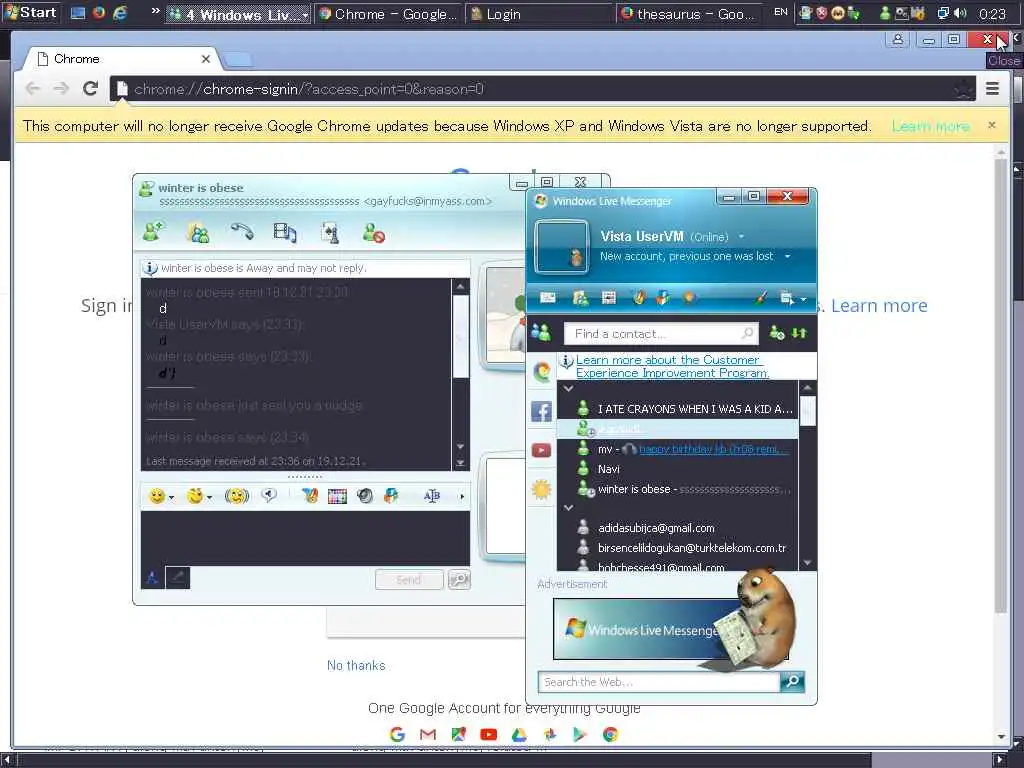Click the Vista UserVM display picture

pyautogui.click(x=562, y=247)
